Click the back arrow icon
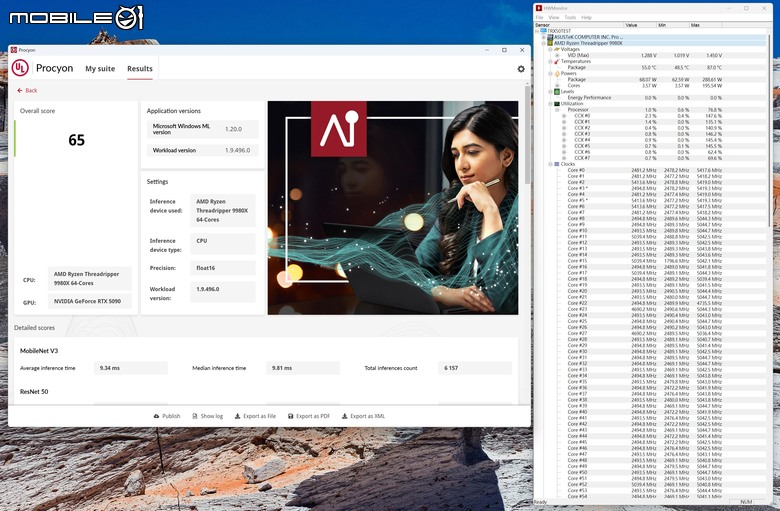The width and height of the screenshot is (780, 511). pyautogui.click(x=20, y=91)
